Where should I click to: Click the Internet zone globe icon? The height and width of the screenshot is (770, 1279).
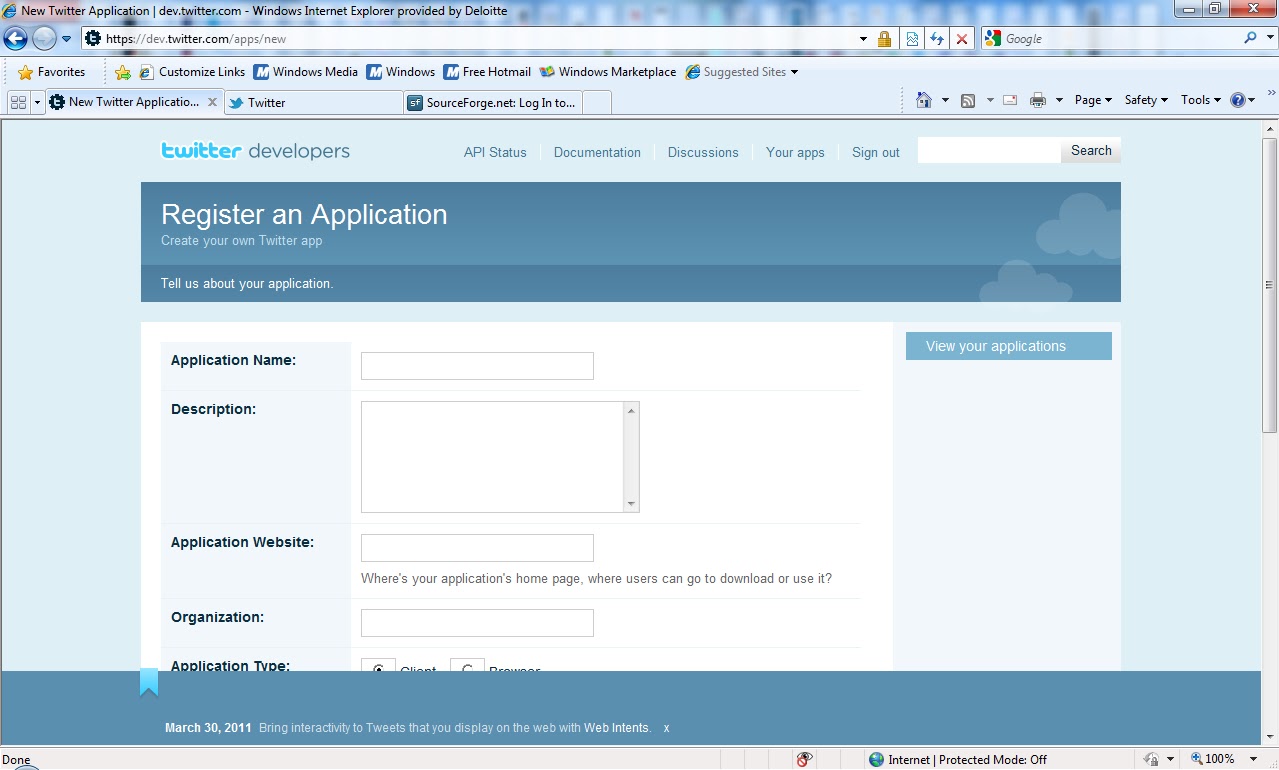coord(877,759)
